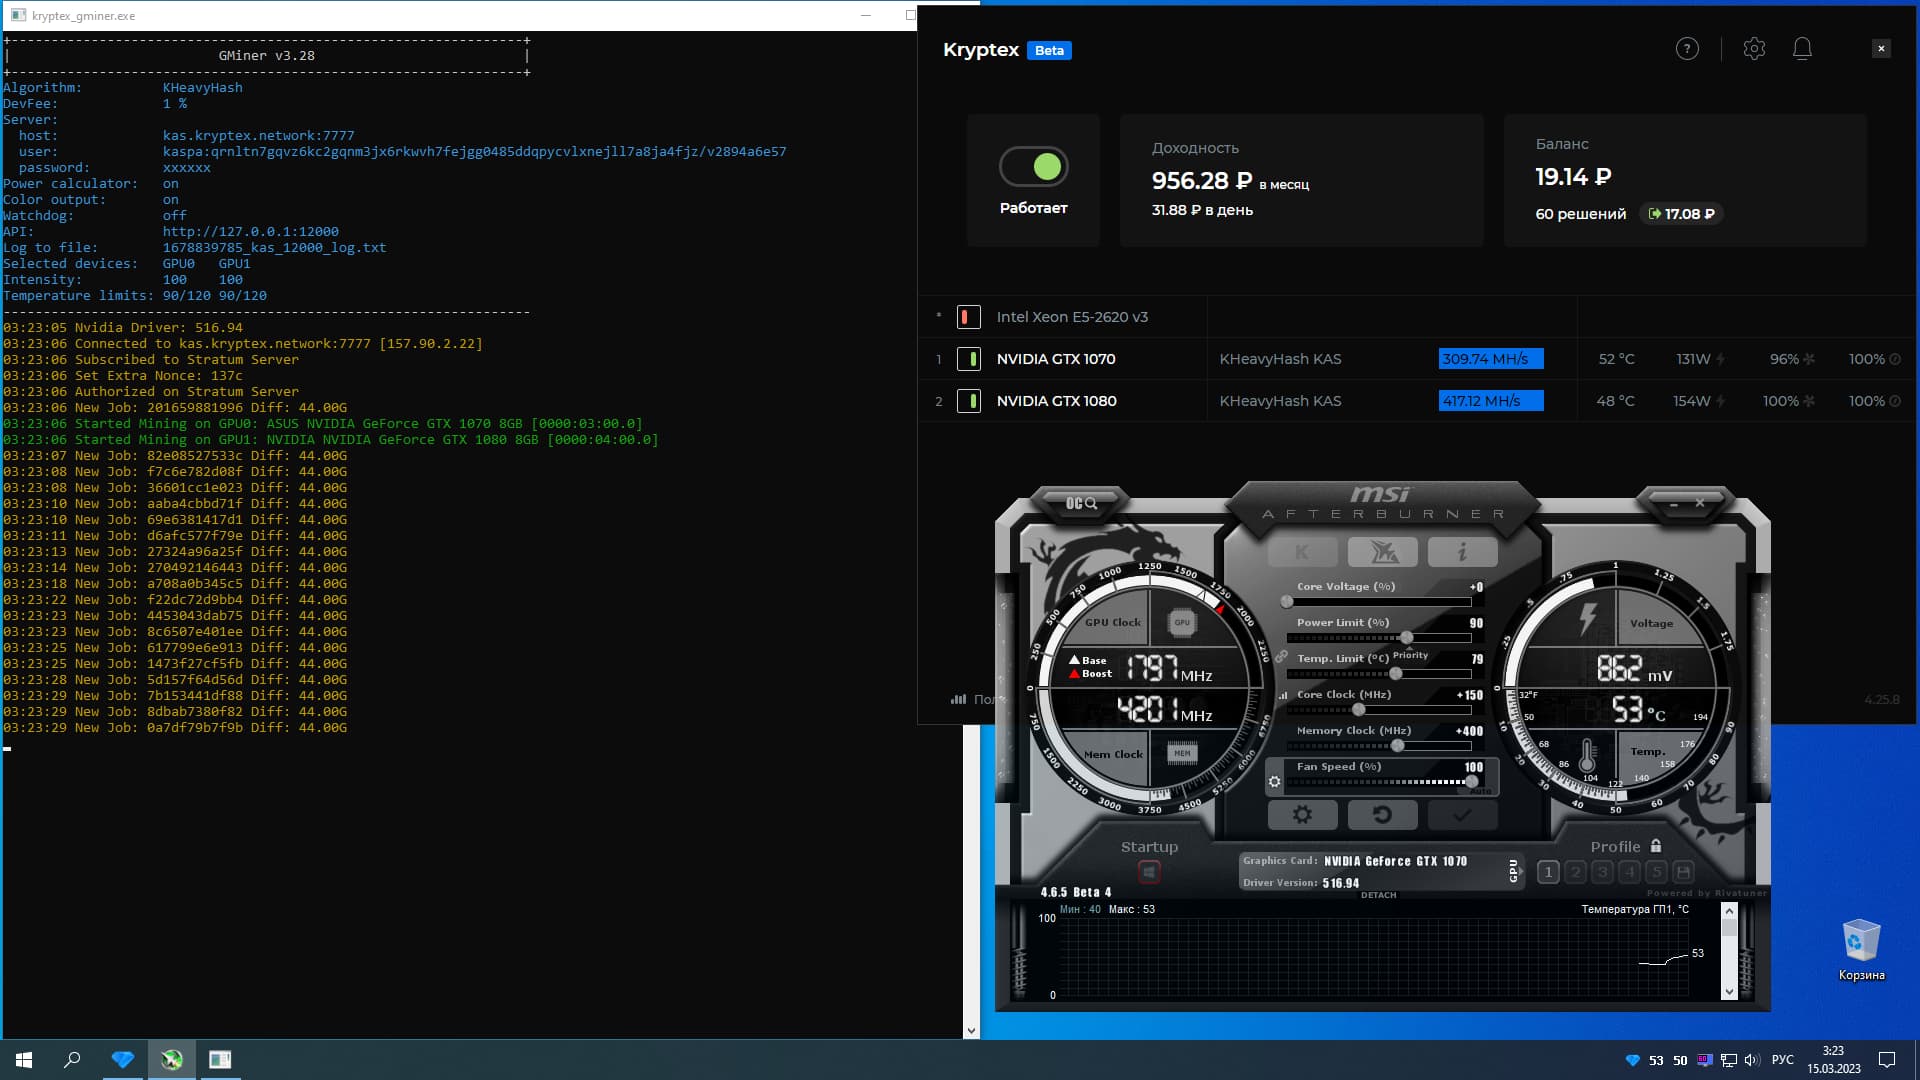Select Afterburner profile 3
Screen dimensions: 1920x1080
coord(1602,872)
